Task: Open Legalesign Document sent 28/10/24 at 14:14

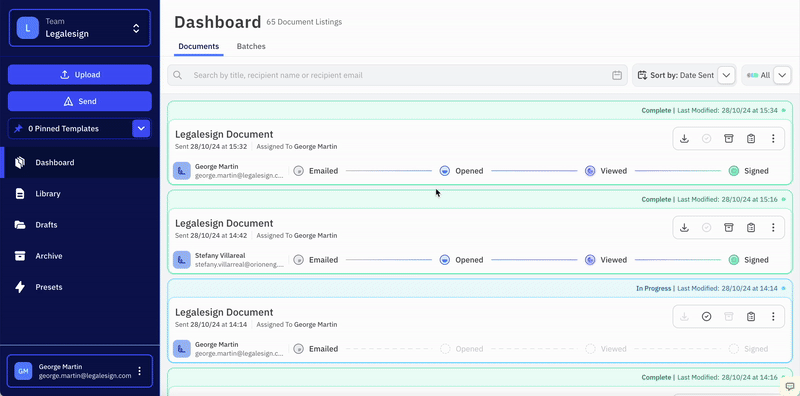Action: click(x=224, y=312)
